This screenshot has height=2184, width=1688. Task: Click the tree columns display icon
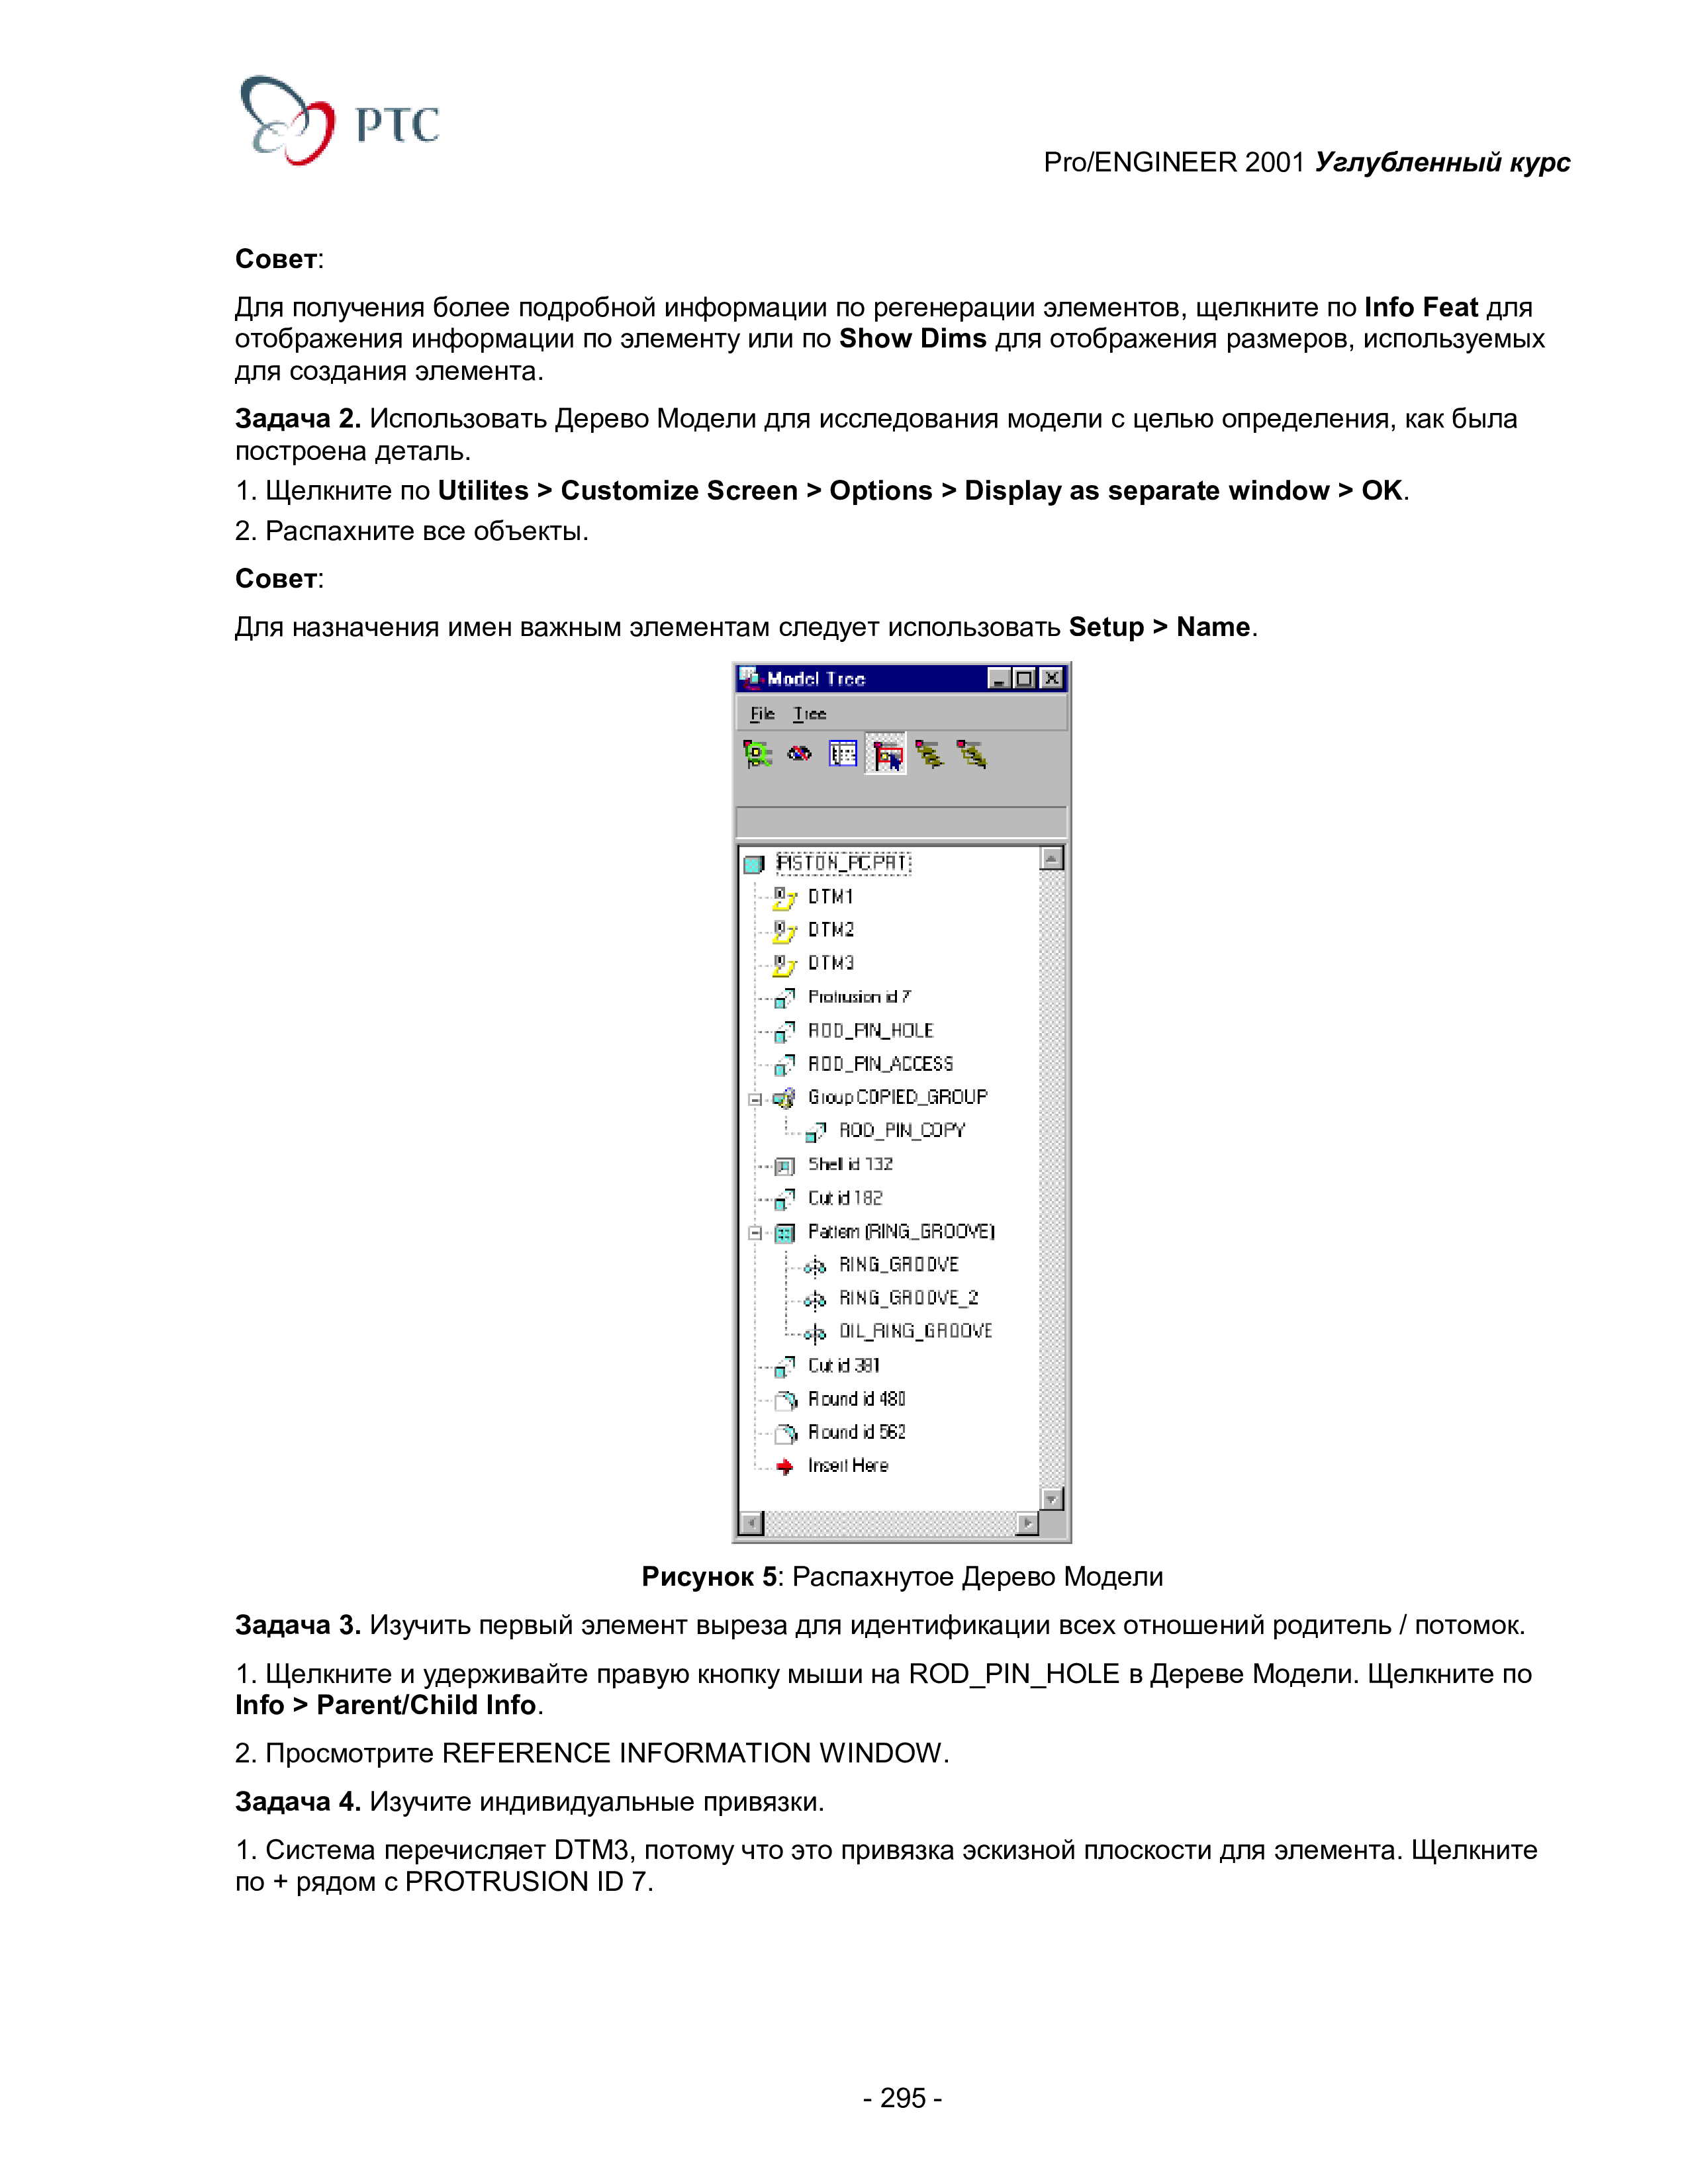click(843, 754)
